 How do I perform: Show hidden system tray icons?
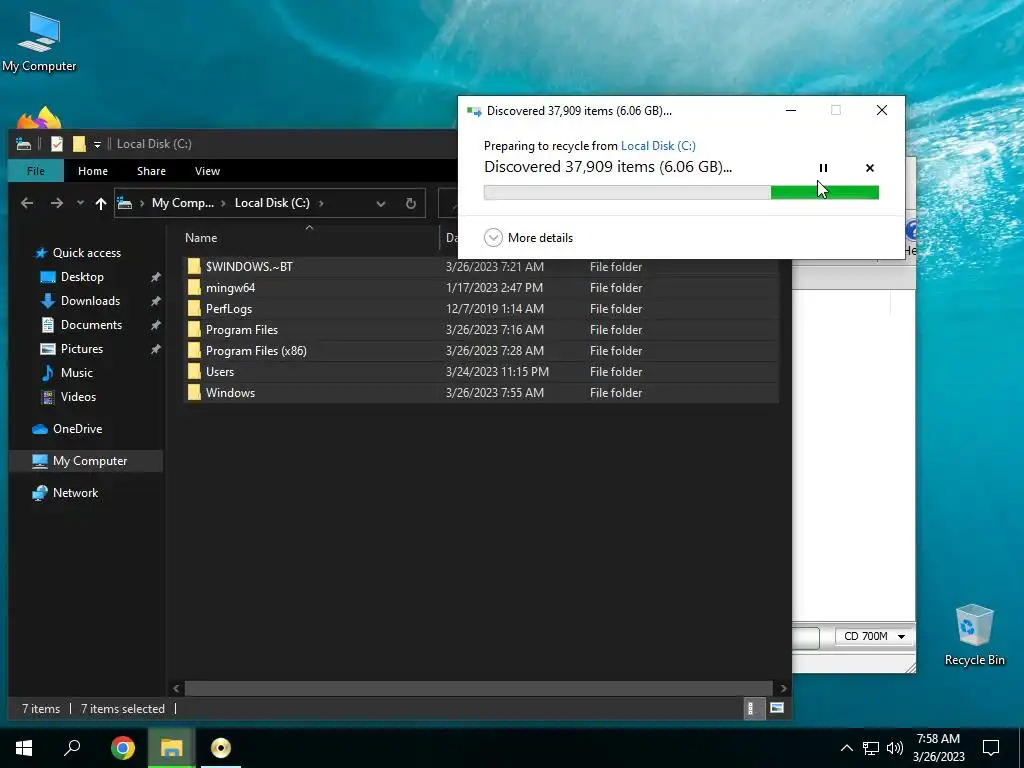(846, 748)
